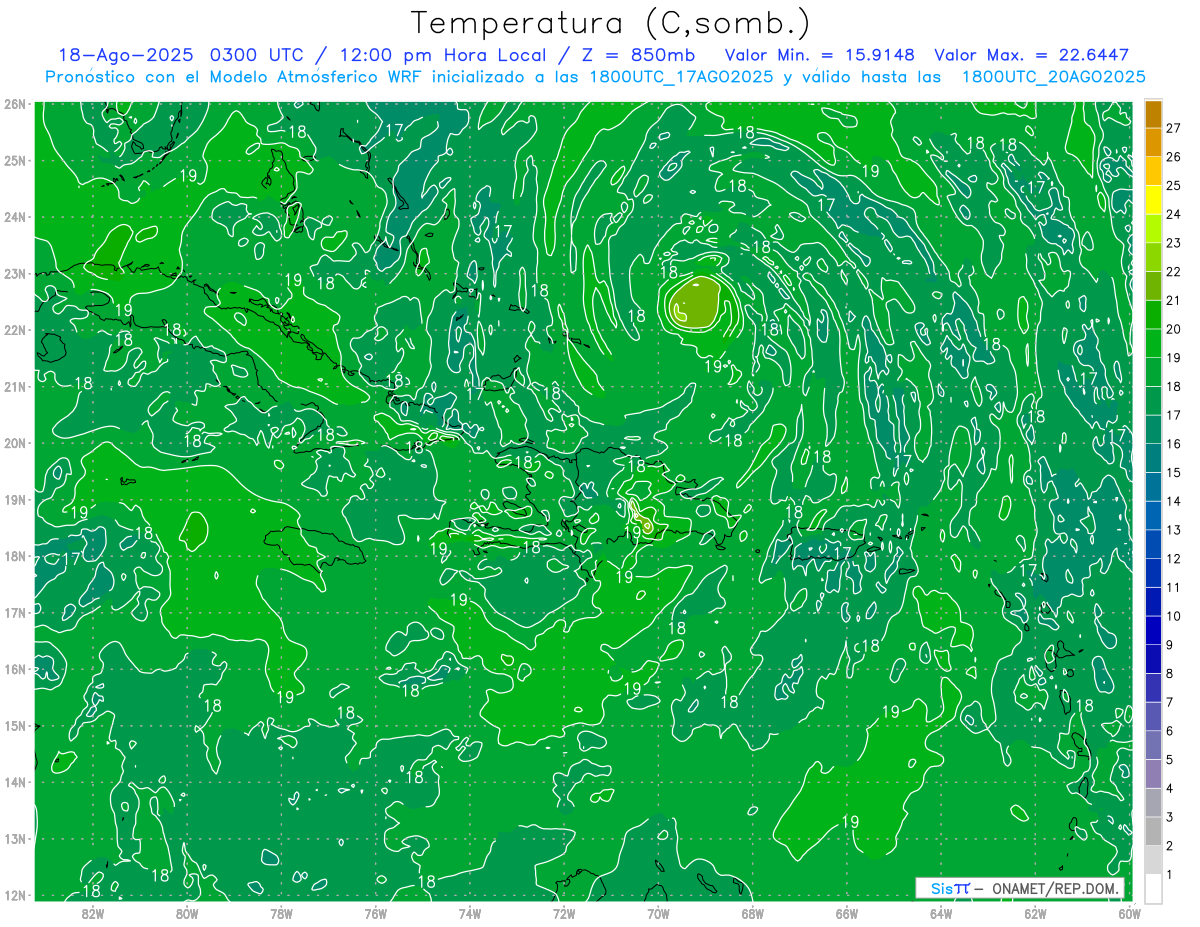The image size is (1200, 927).
Task: Click the "68W" longitude axis label
Action: pyautogui.click(x=753, y=913)
